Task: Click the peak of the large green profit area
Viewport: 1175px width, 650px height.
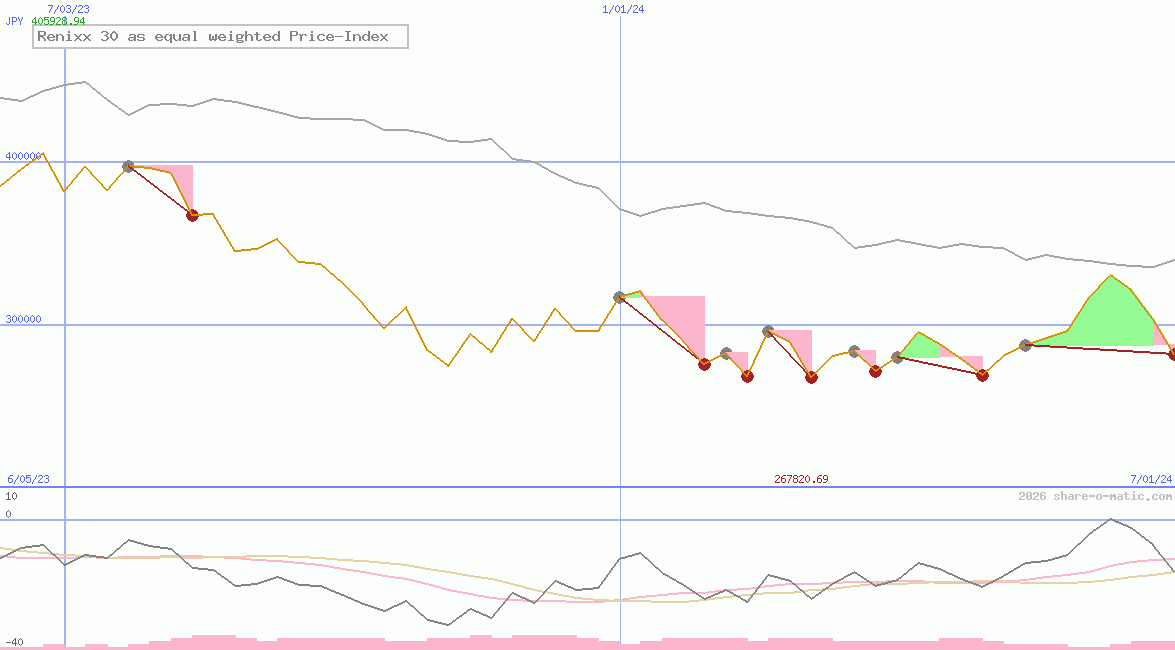Action: tap(1111, 276)
